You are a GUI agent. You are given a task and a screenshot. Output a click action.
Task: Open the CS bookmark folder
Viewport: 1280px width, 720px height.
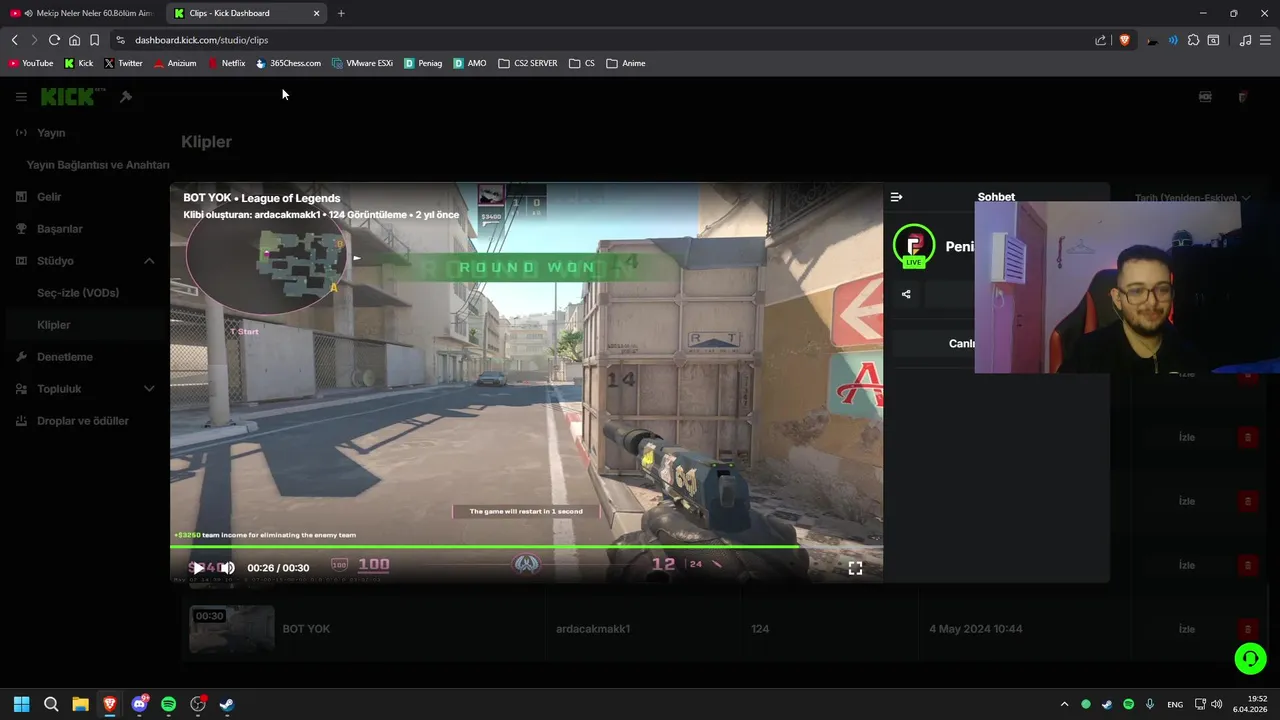tap(582, 63)
